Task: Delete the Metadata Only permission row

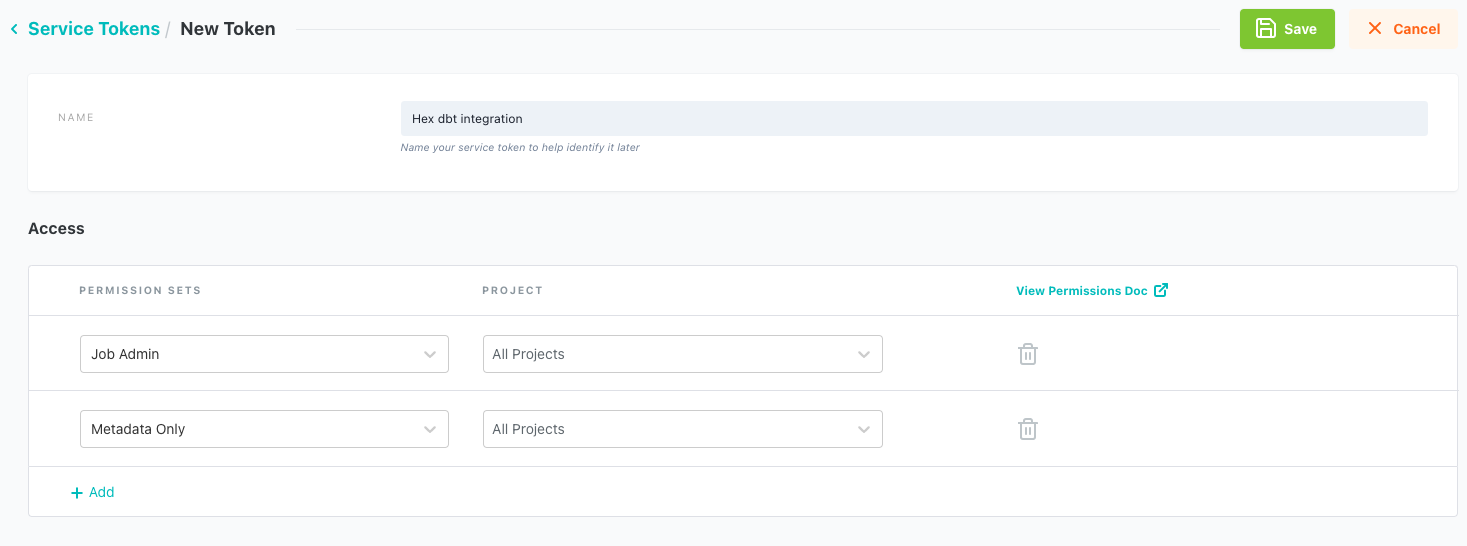Action: [1027, 429]
